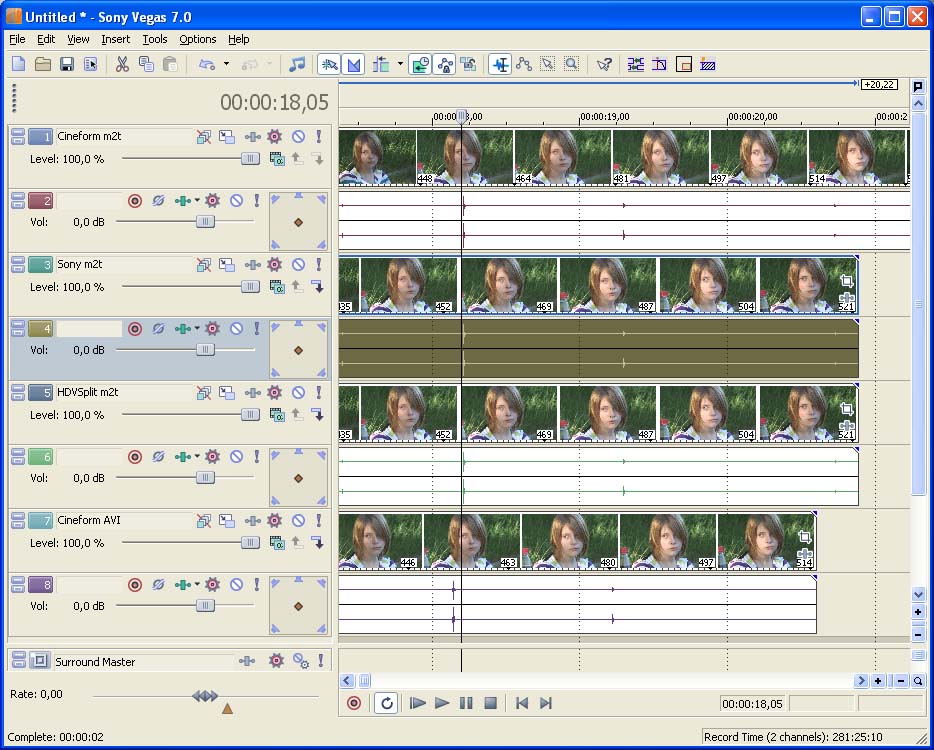Screen dimensions: 934x750
Task: Open Track FX on HDVSplit m2t track
Action: pos(253,393)
